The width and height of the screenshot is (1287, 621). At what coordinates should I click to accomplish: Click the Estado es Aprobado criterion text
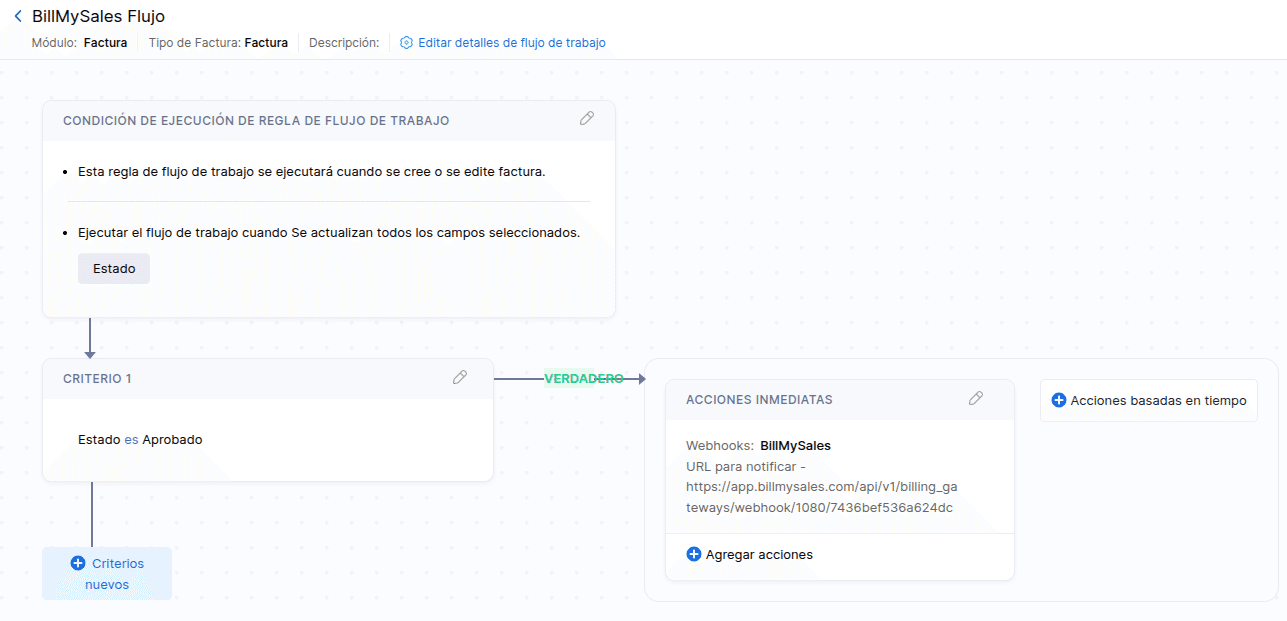[x=140, y=439]
